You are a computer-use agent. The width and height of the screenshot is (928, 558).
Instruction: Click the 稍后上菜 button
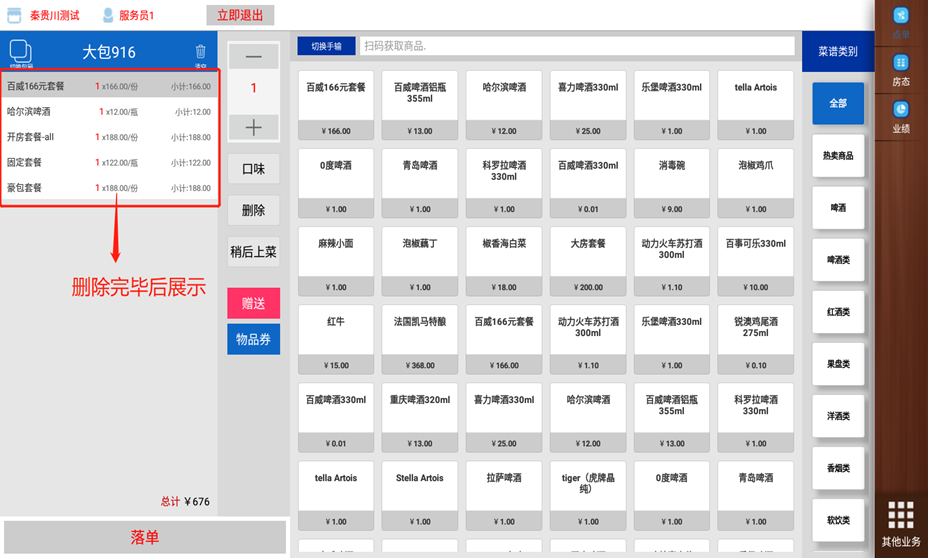pos(253,252)
